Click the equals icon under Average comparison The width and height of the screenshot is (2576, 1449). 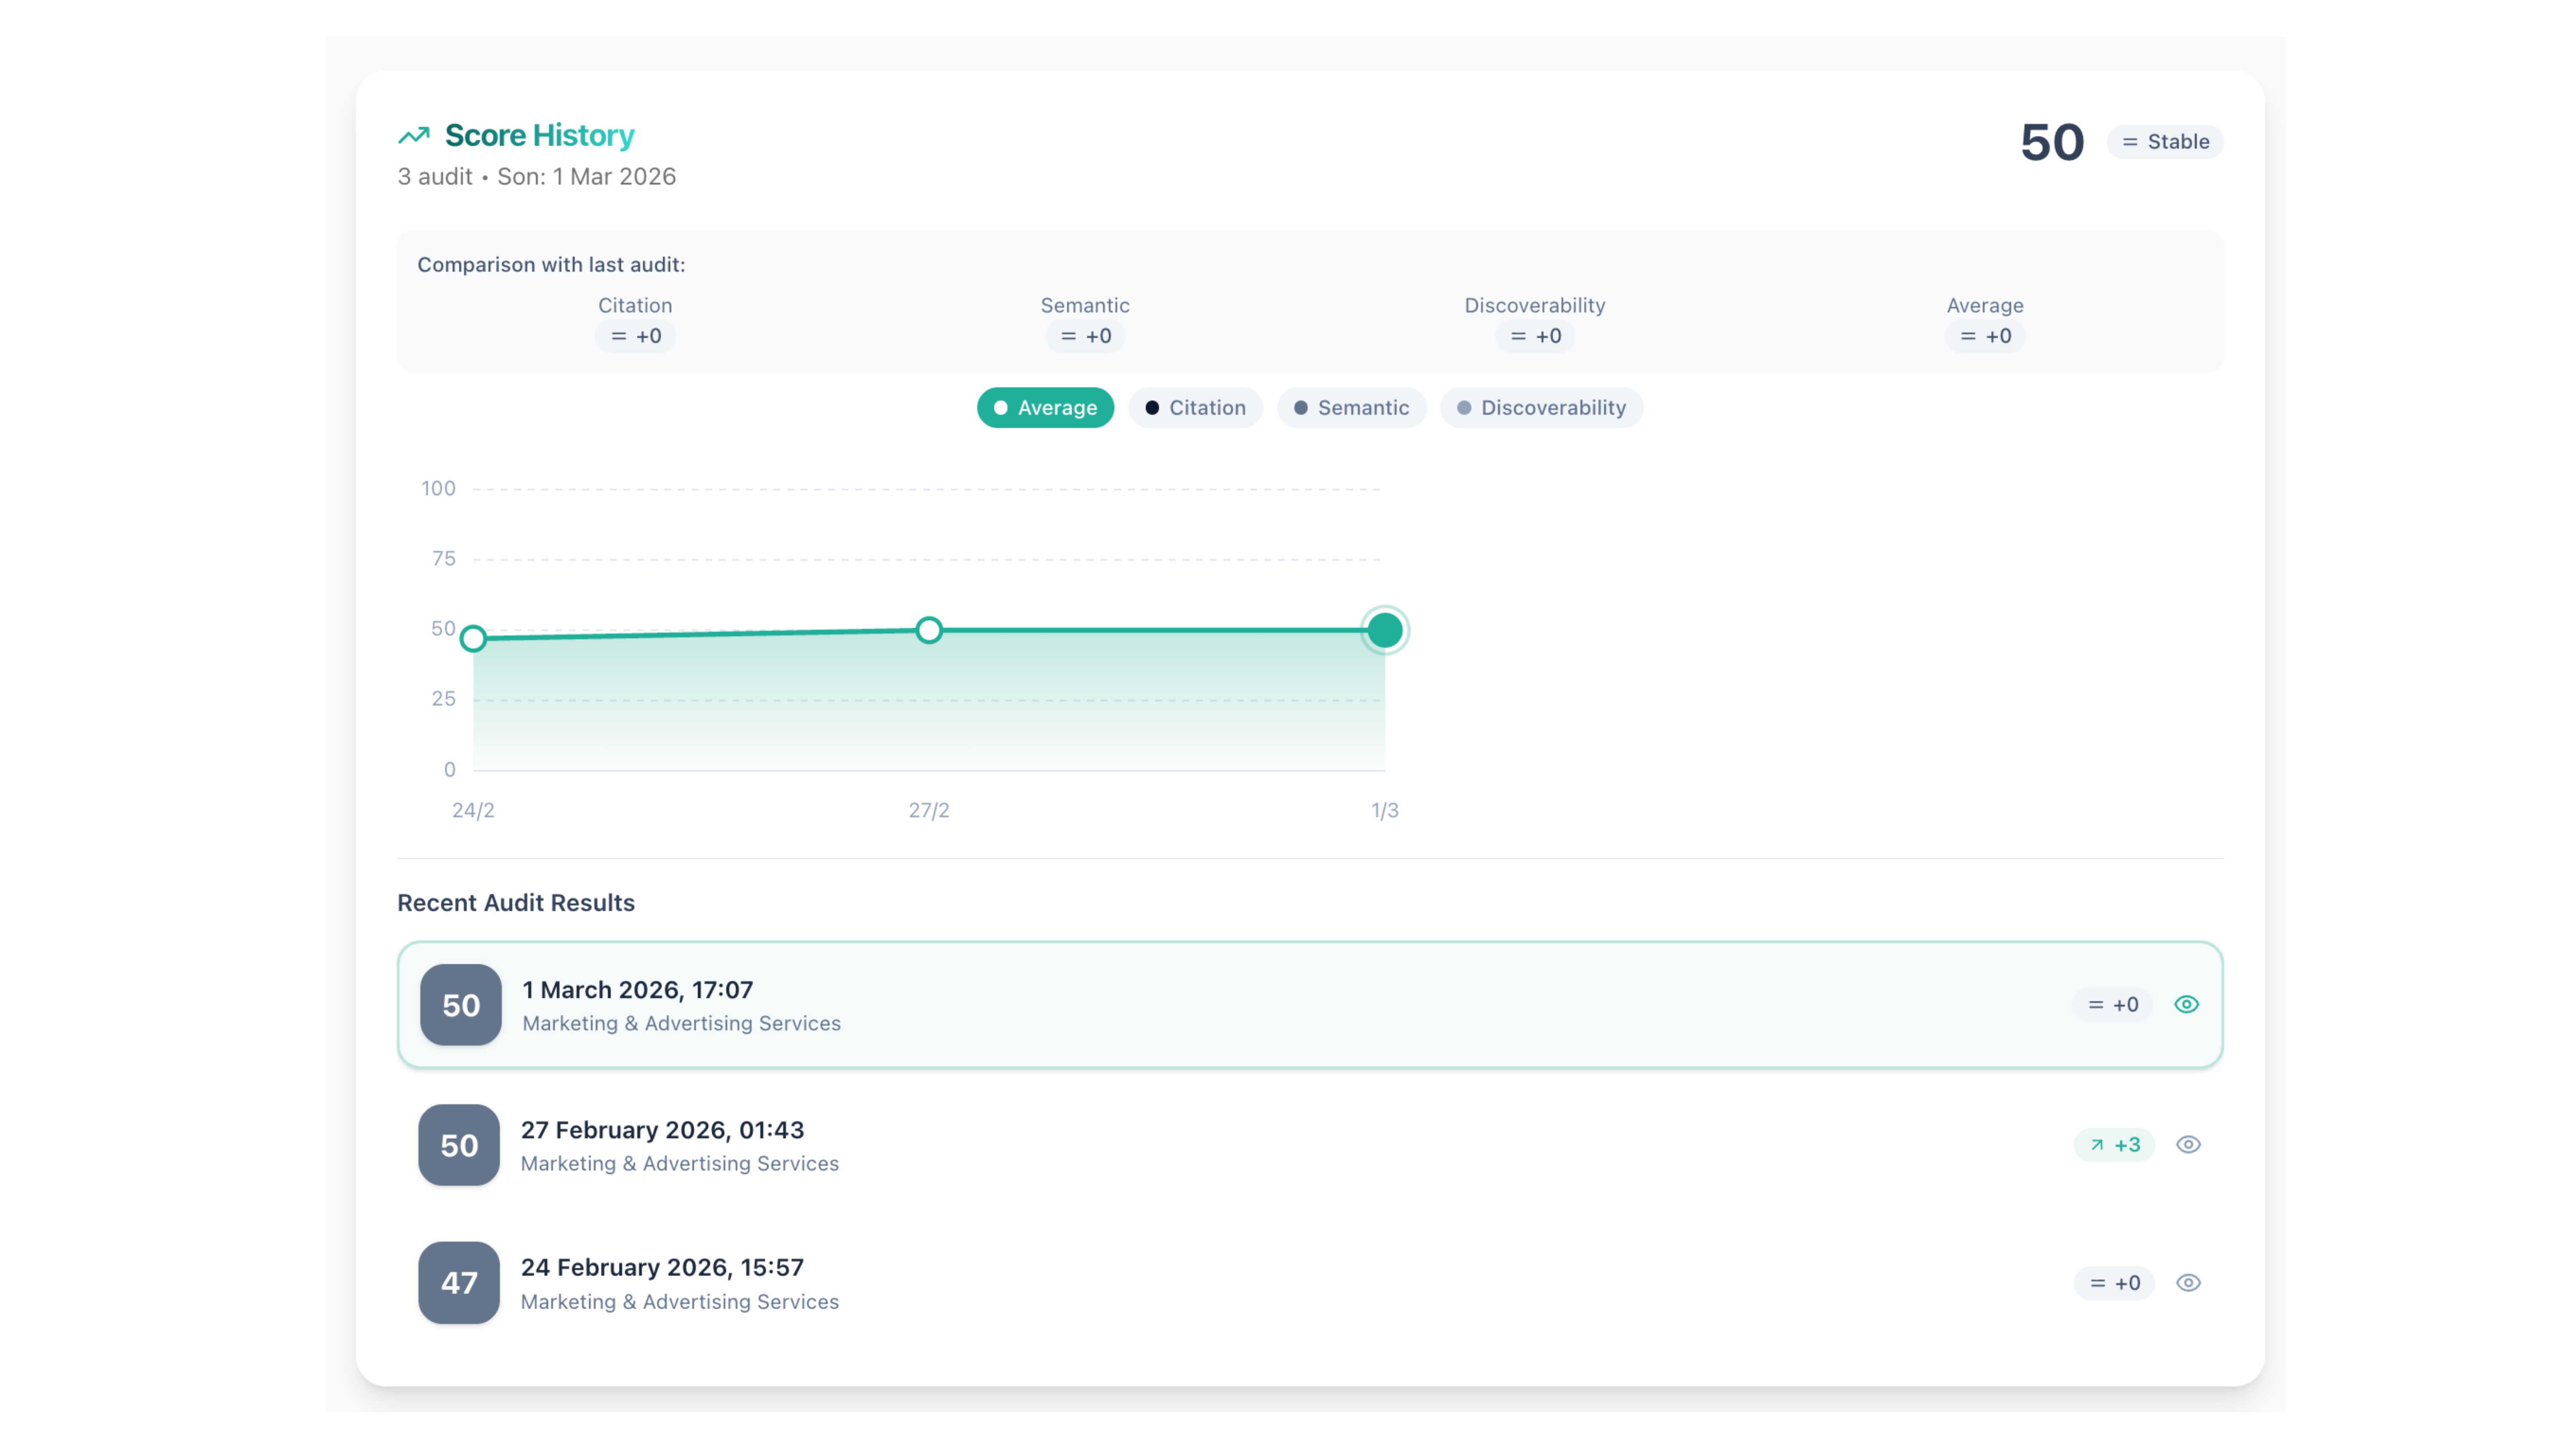point(1965,336)
